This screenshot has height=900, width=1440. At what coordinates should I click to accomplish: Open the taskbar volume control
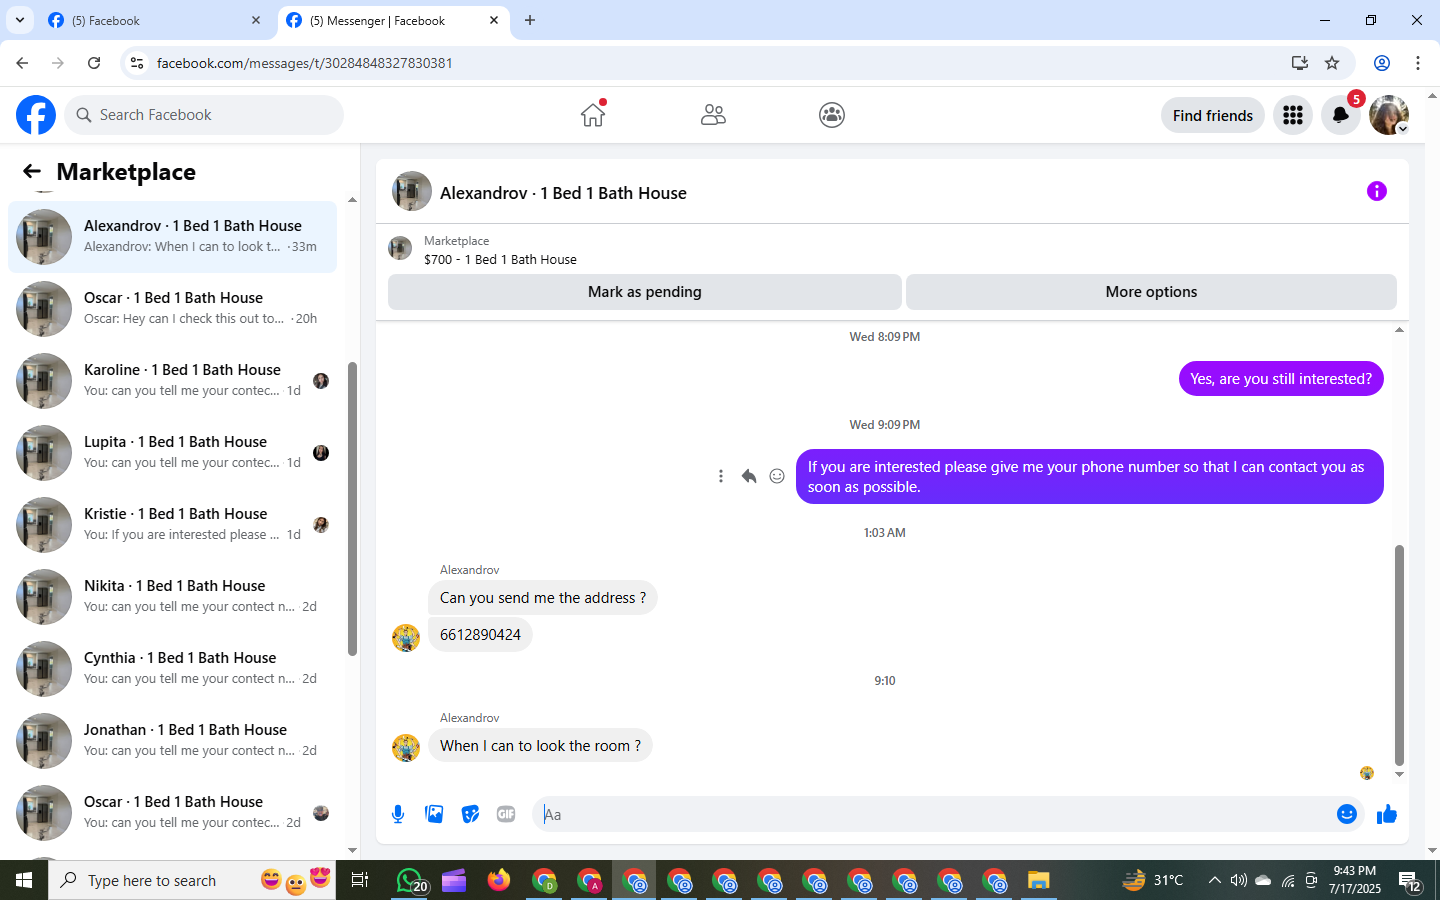(x=1239, y=881)
